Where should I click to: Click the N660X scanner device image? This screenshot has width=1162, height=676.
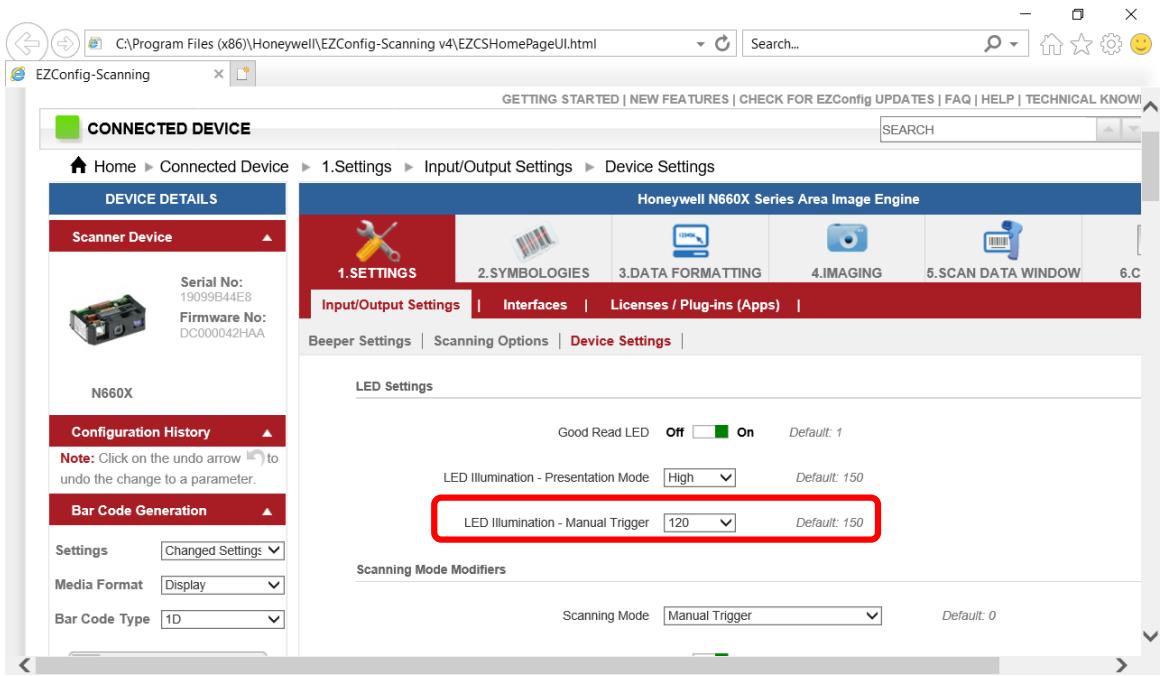(107, 319)
